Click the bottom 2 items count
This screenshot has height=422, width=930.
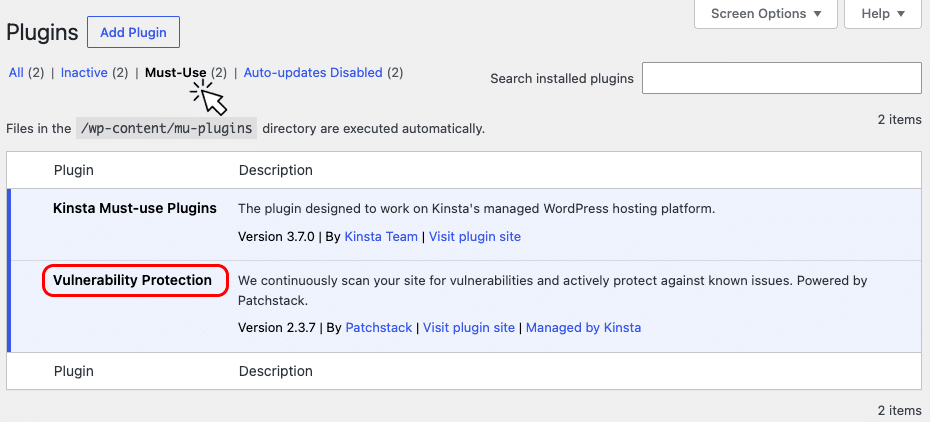tap(900, 410)
